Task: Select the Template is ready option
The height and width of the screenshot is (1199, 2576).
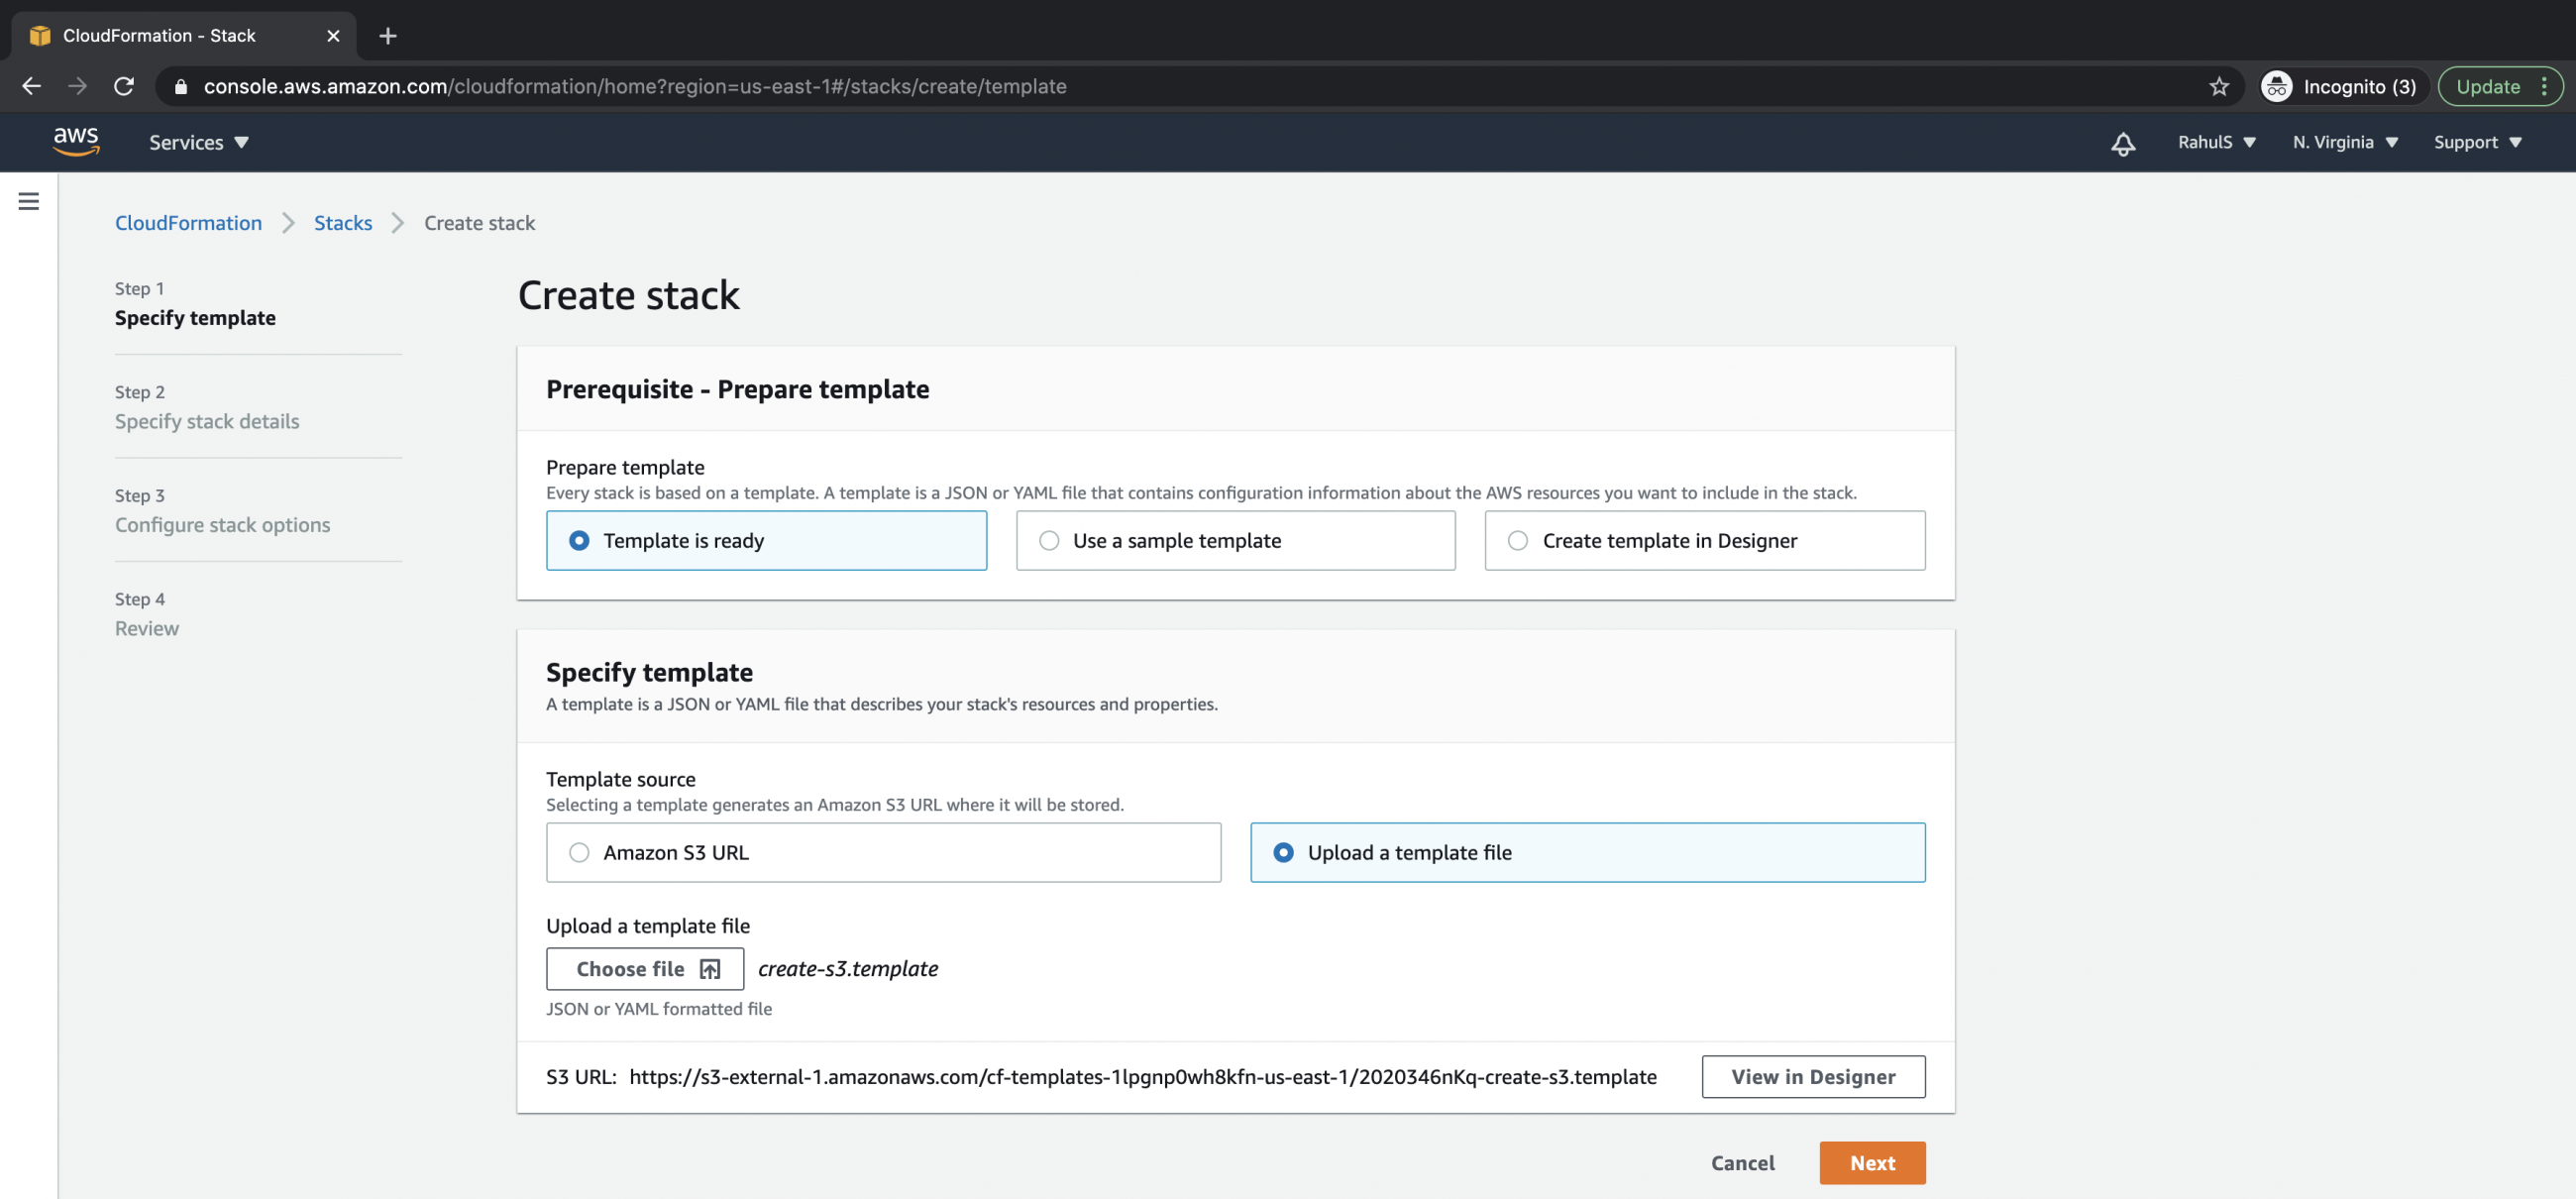Action: 766,540
